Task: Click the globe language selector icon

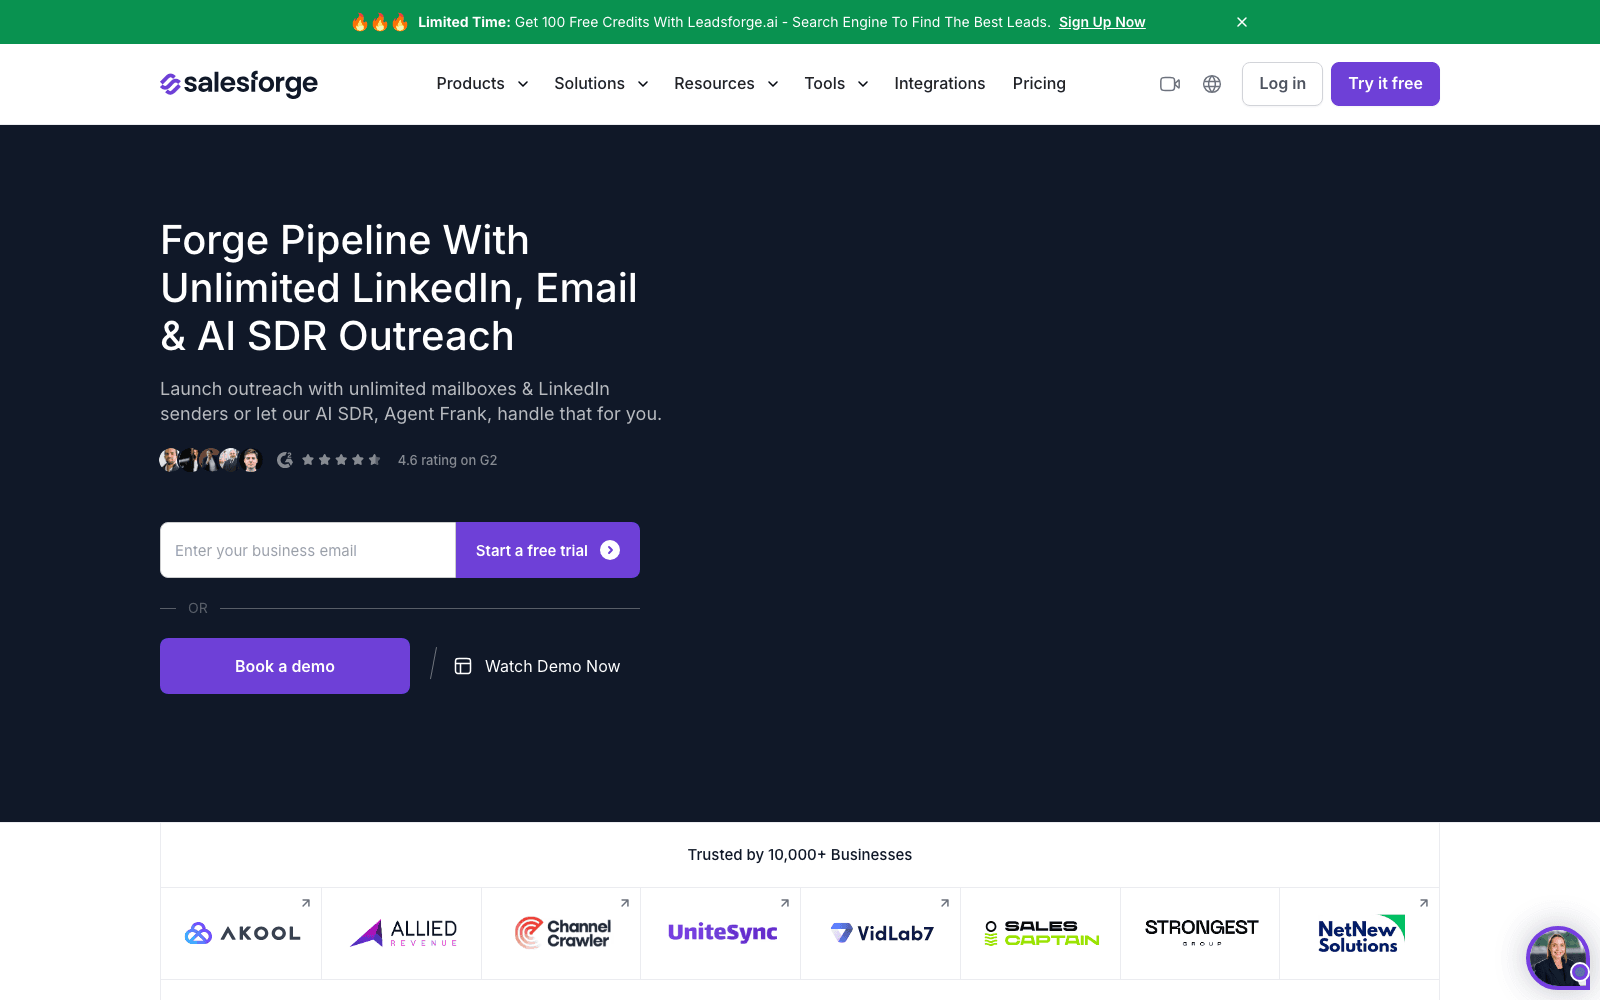Action: (1212, 84)
